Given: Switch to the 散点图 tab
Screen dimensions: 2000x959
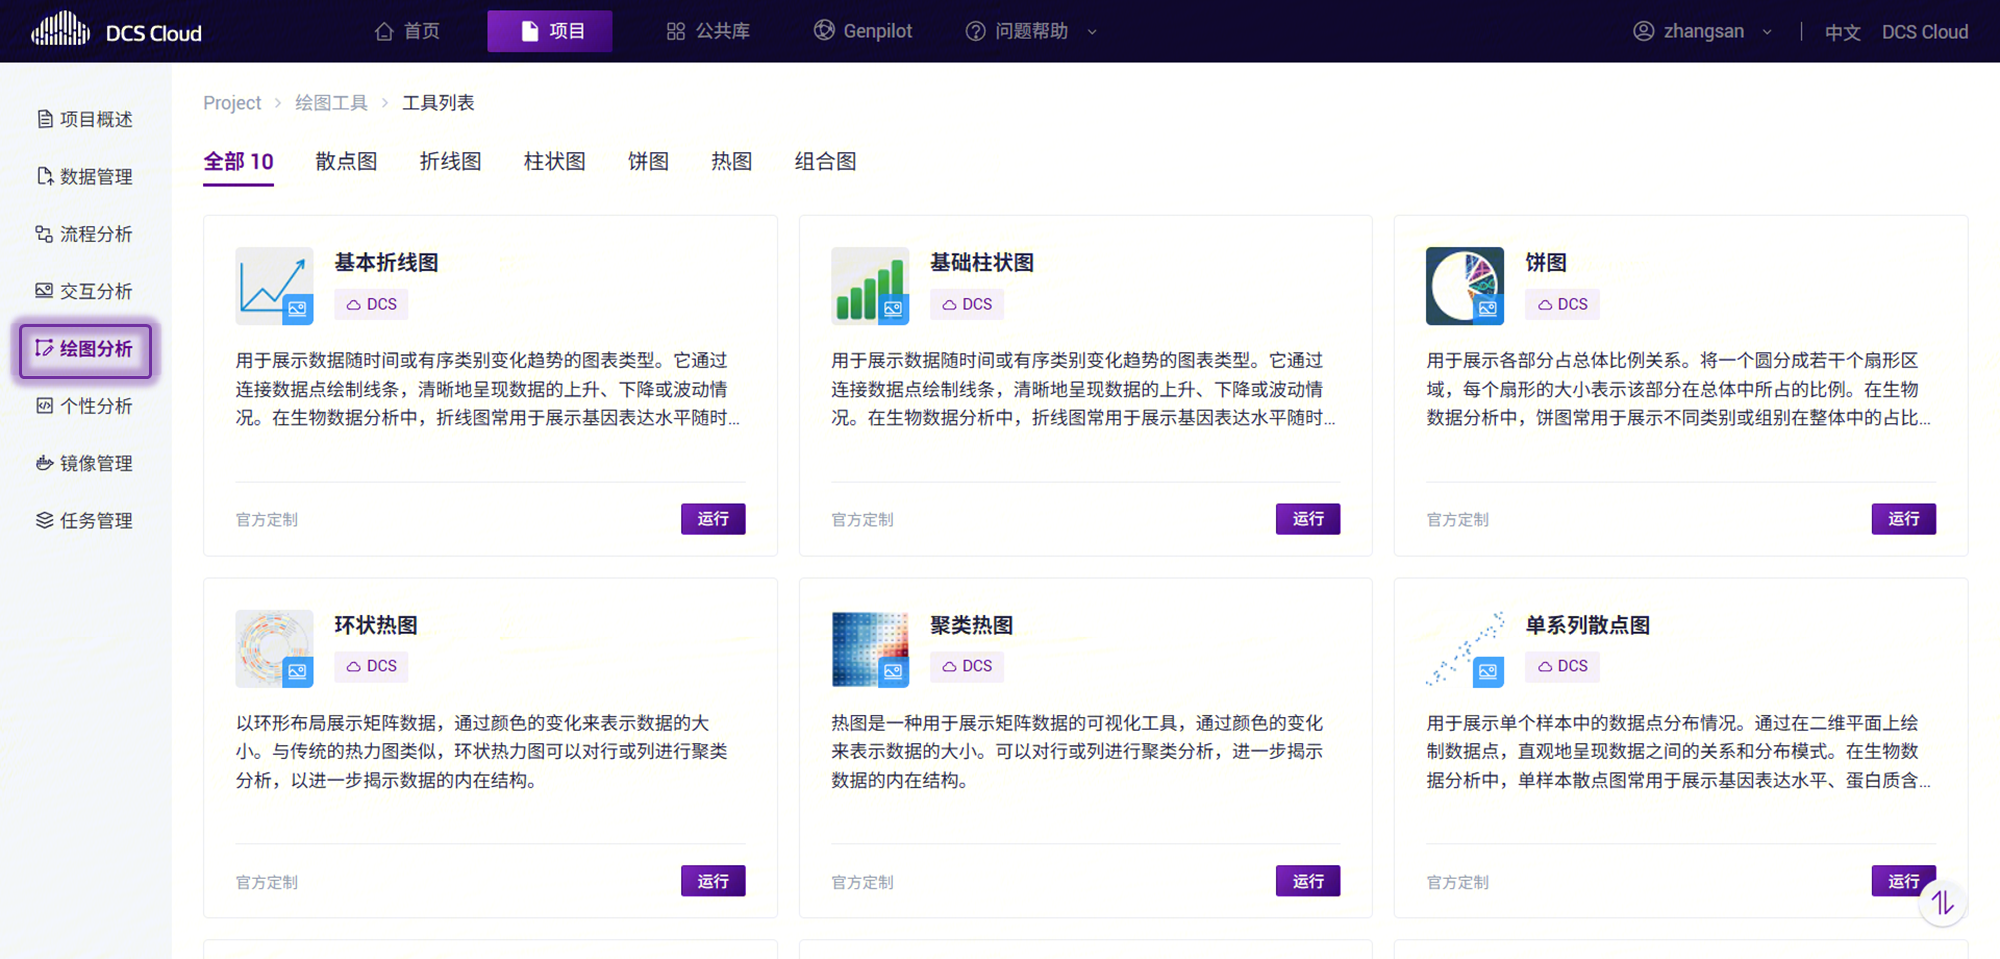Looking at the screenshot, I should click(346, 162).
